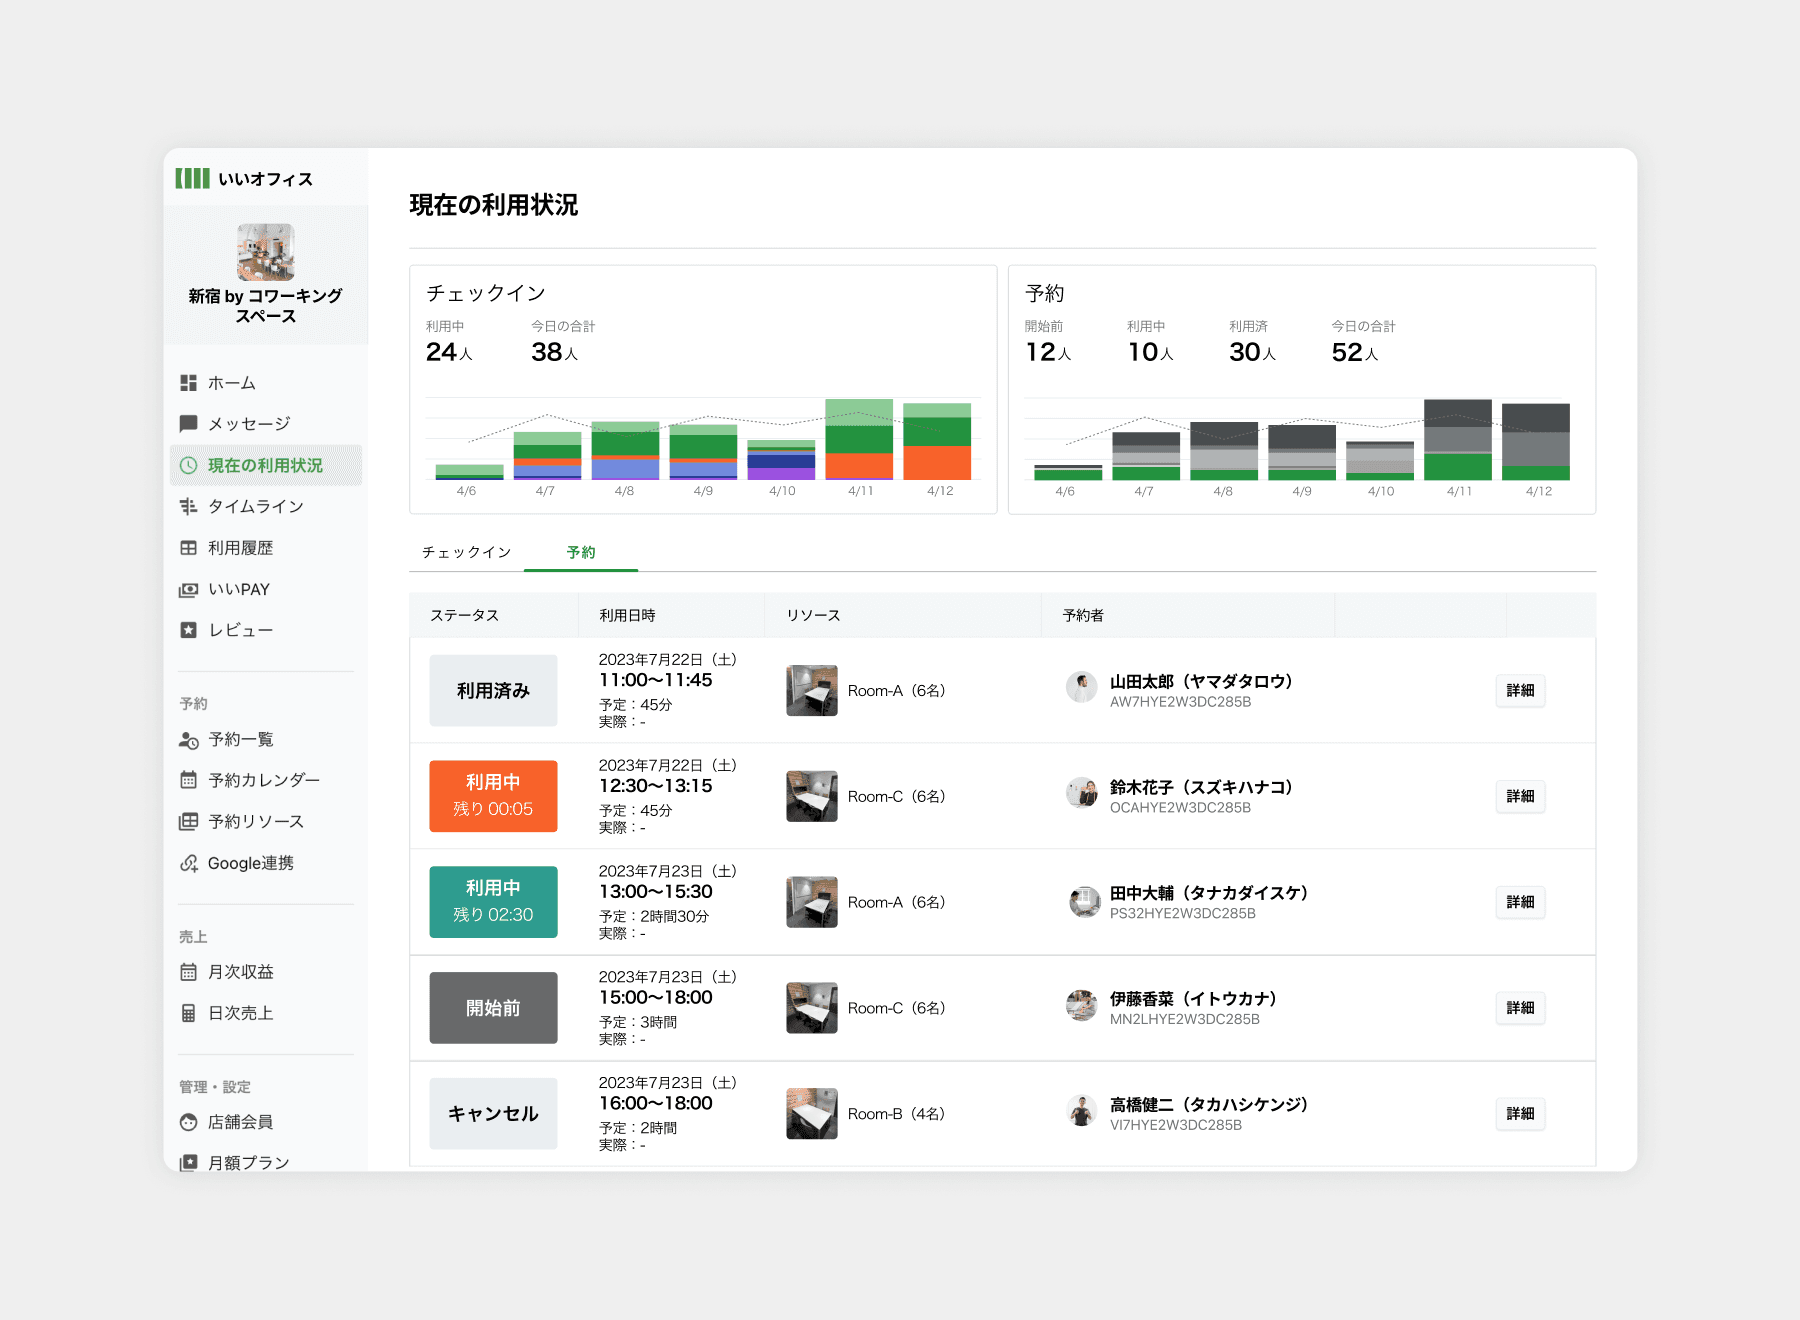This screenshot has height=1320, width=1800.
Task: Select the 予約 tab above the table
Action: tap(581, 552)
